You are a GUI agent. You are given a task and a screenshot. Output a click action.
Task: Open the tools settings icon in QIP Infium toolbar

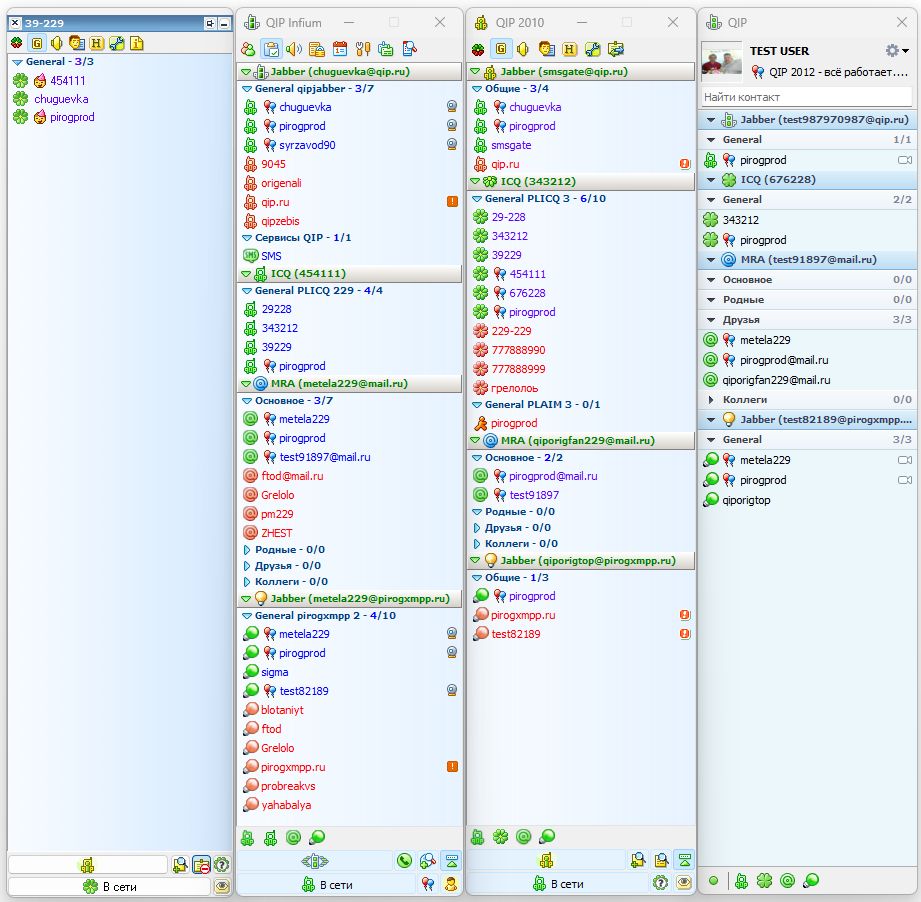coord(363,49)
